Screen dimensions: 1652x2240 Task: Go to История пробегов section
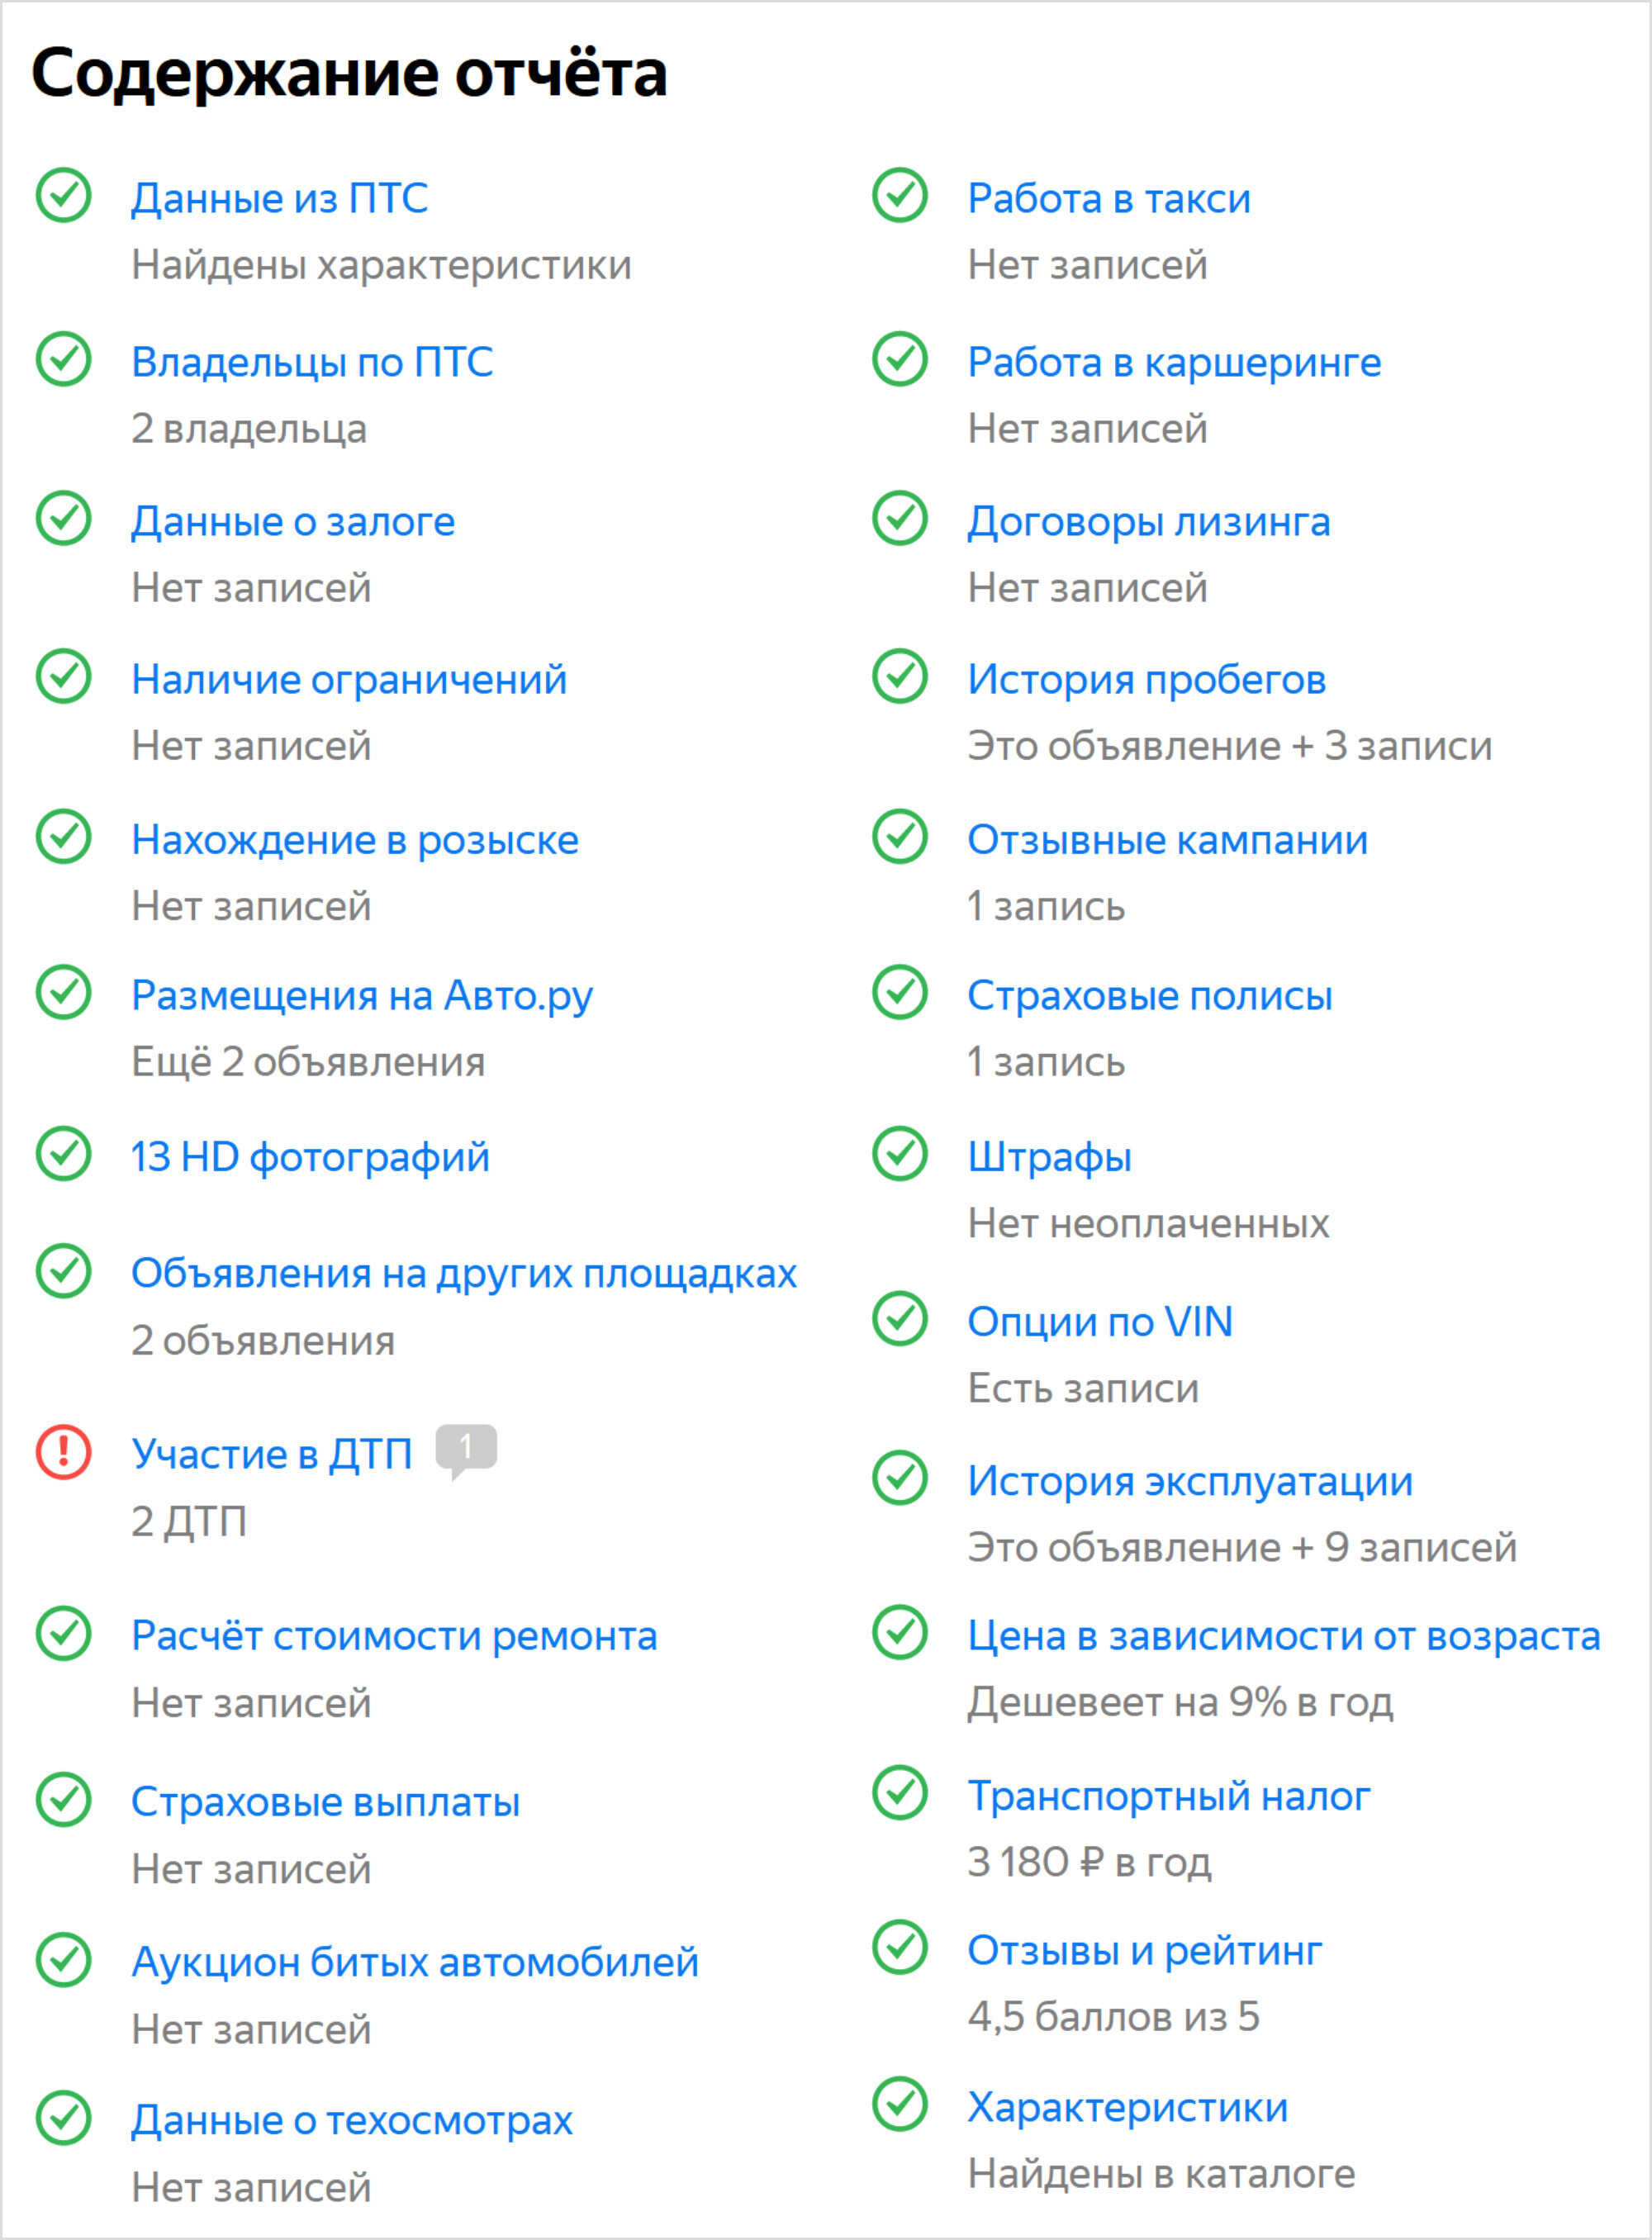1147,679
